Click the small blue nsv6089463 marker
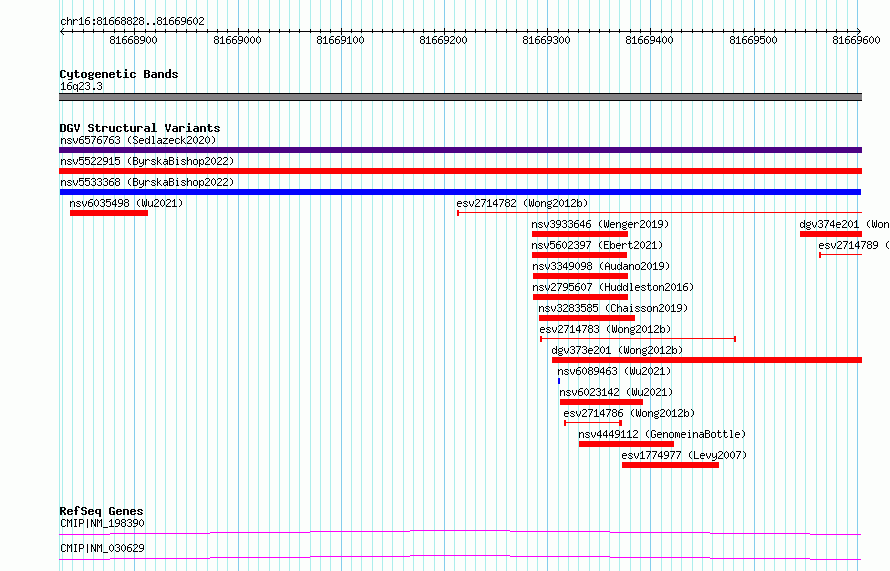The height and width of the screenshot is (571, 890). [x=559, y=381]
